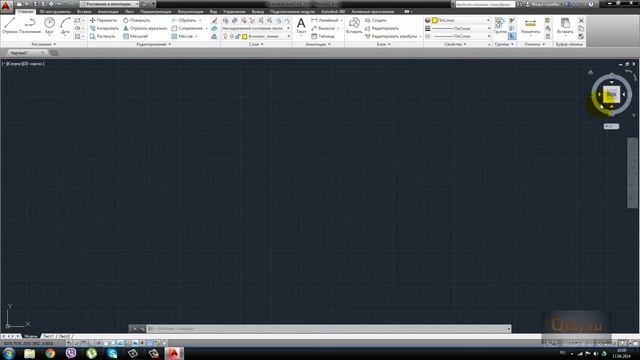Switch to the Вставка ribbon tab

[84, 11]
